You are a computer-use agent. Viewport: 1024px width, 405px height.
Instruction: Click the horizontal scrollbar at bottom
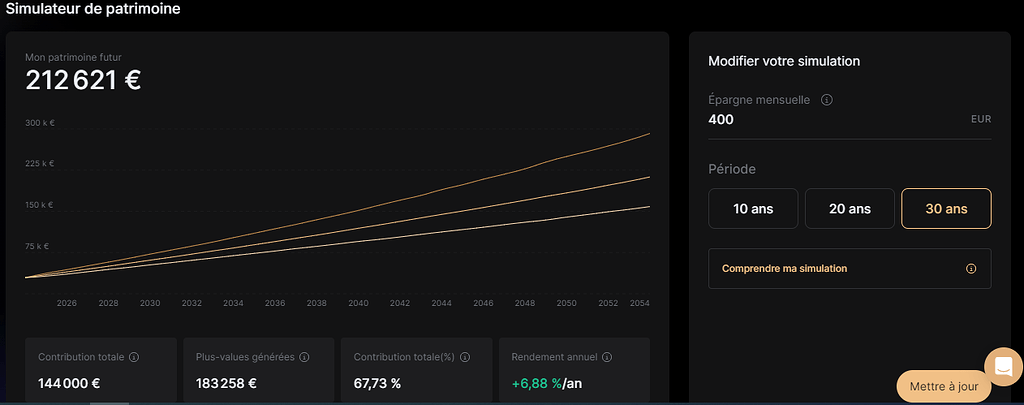click(110, 403)
